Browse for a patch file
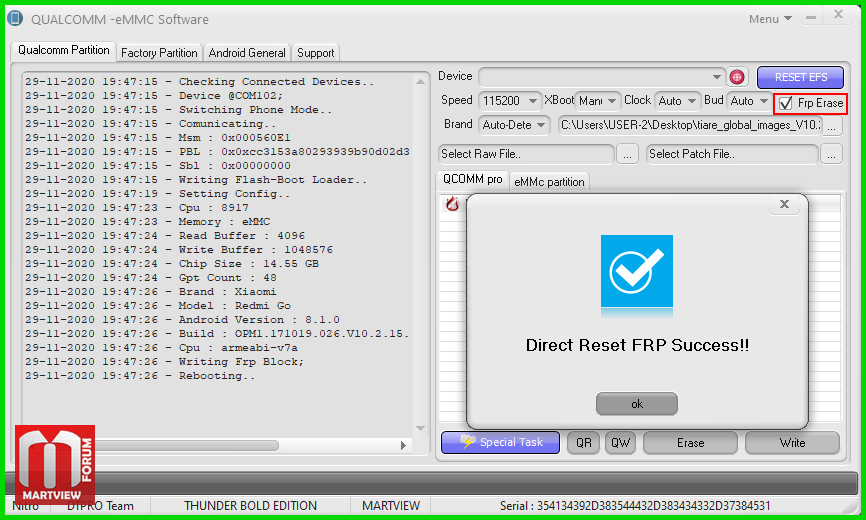 point(832,154)
